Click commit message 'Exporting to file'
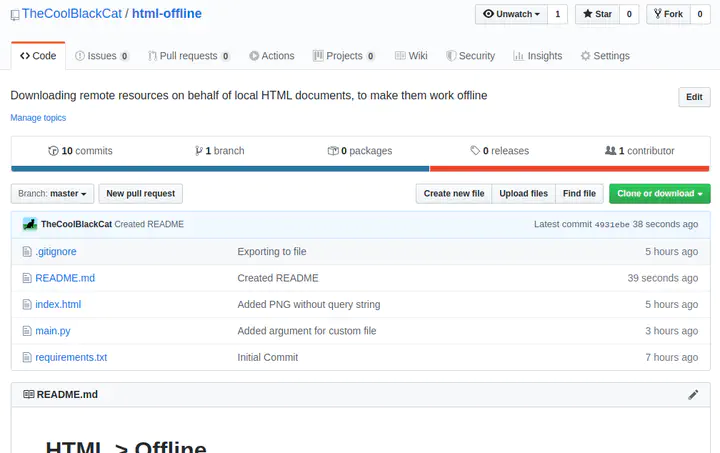Image resolution: width=720 pixels, height=453 pixels. point(272,252)
